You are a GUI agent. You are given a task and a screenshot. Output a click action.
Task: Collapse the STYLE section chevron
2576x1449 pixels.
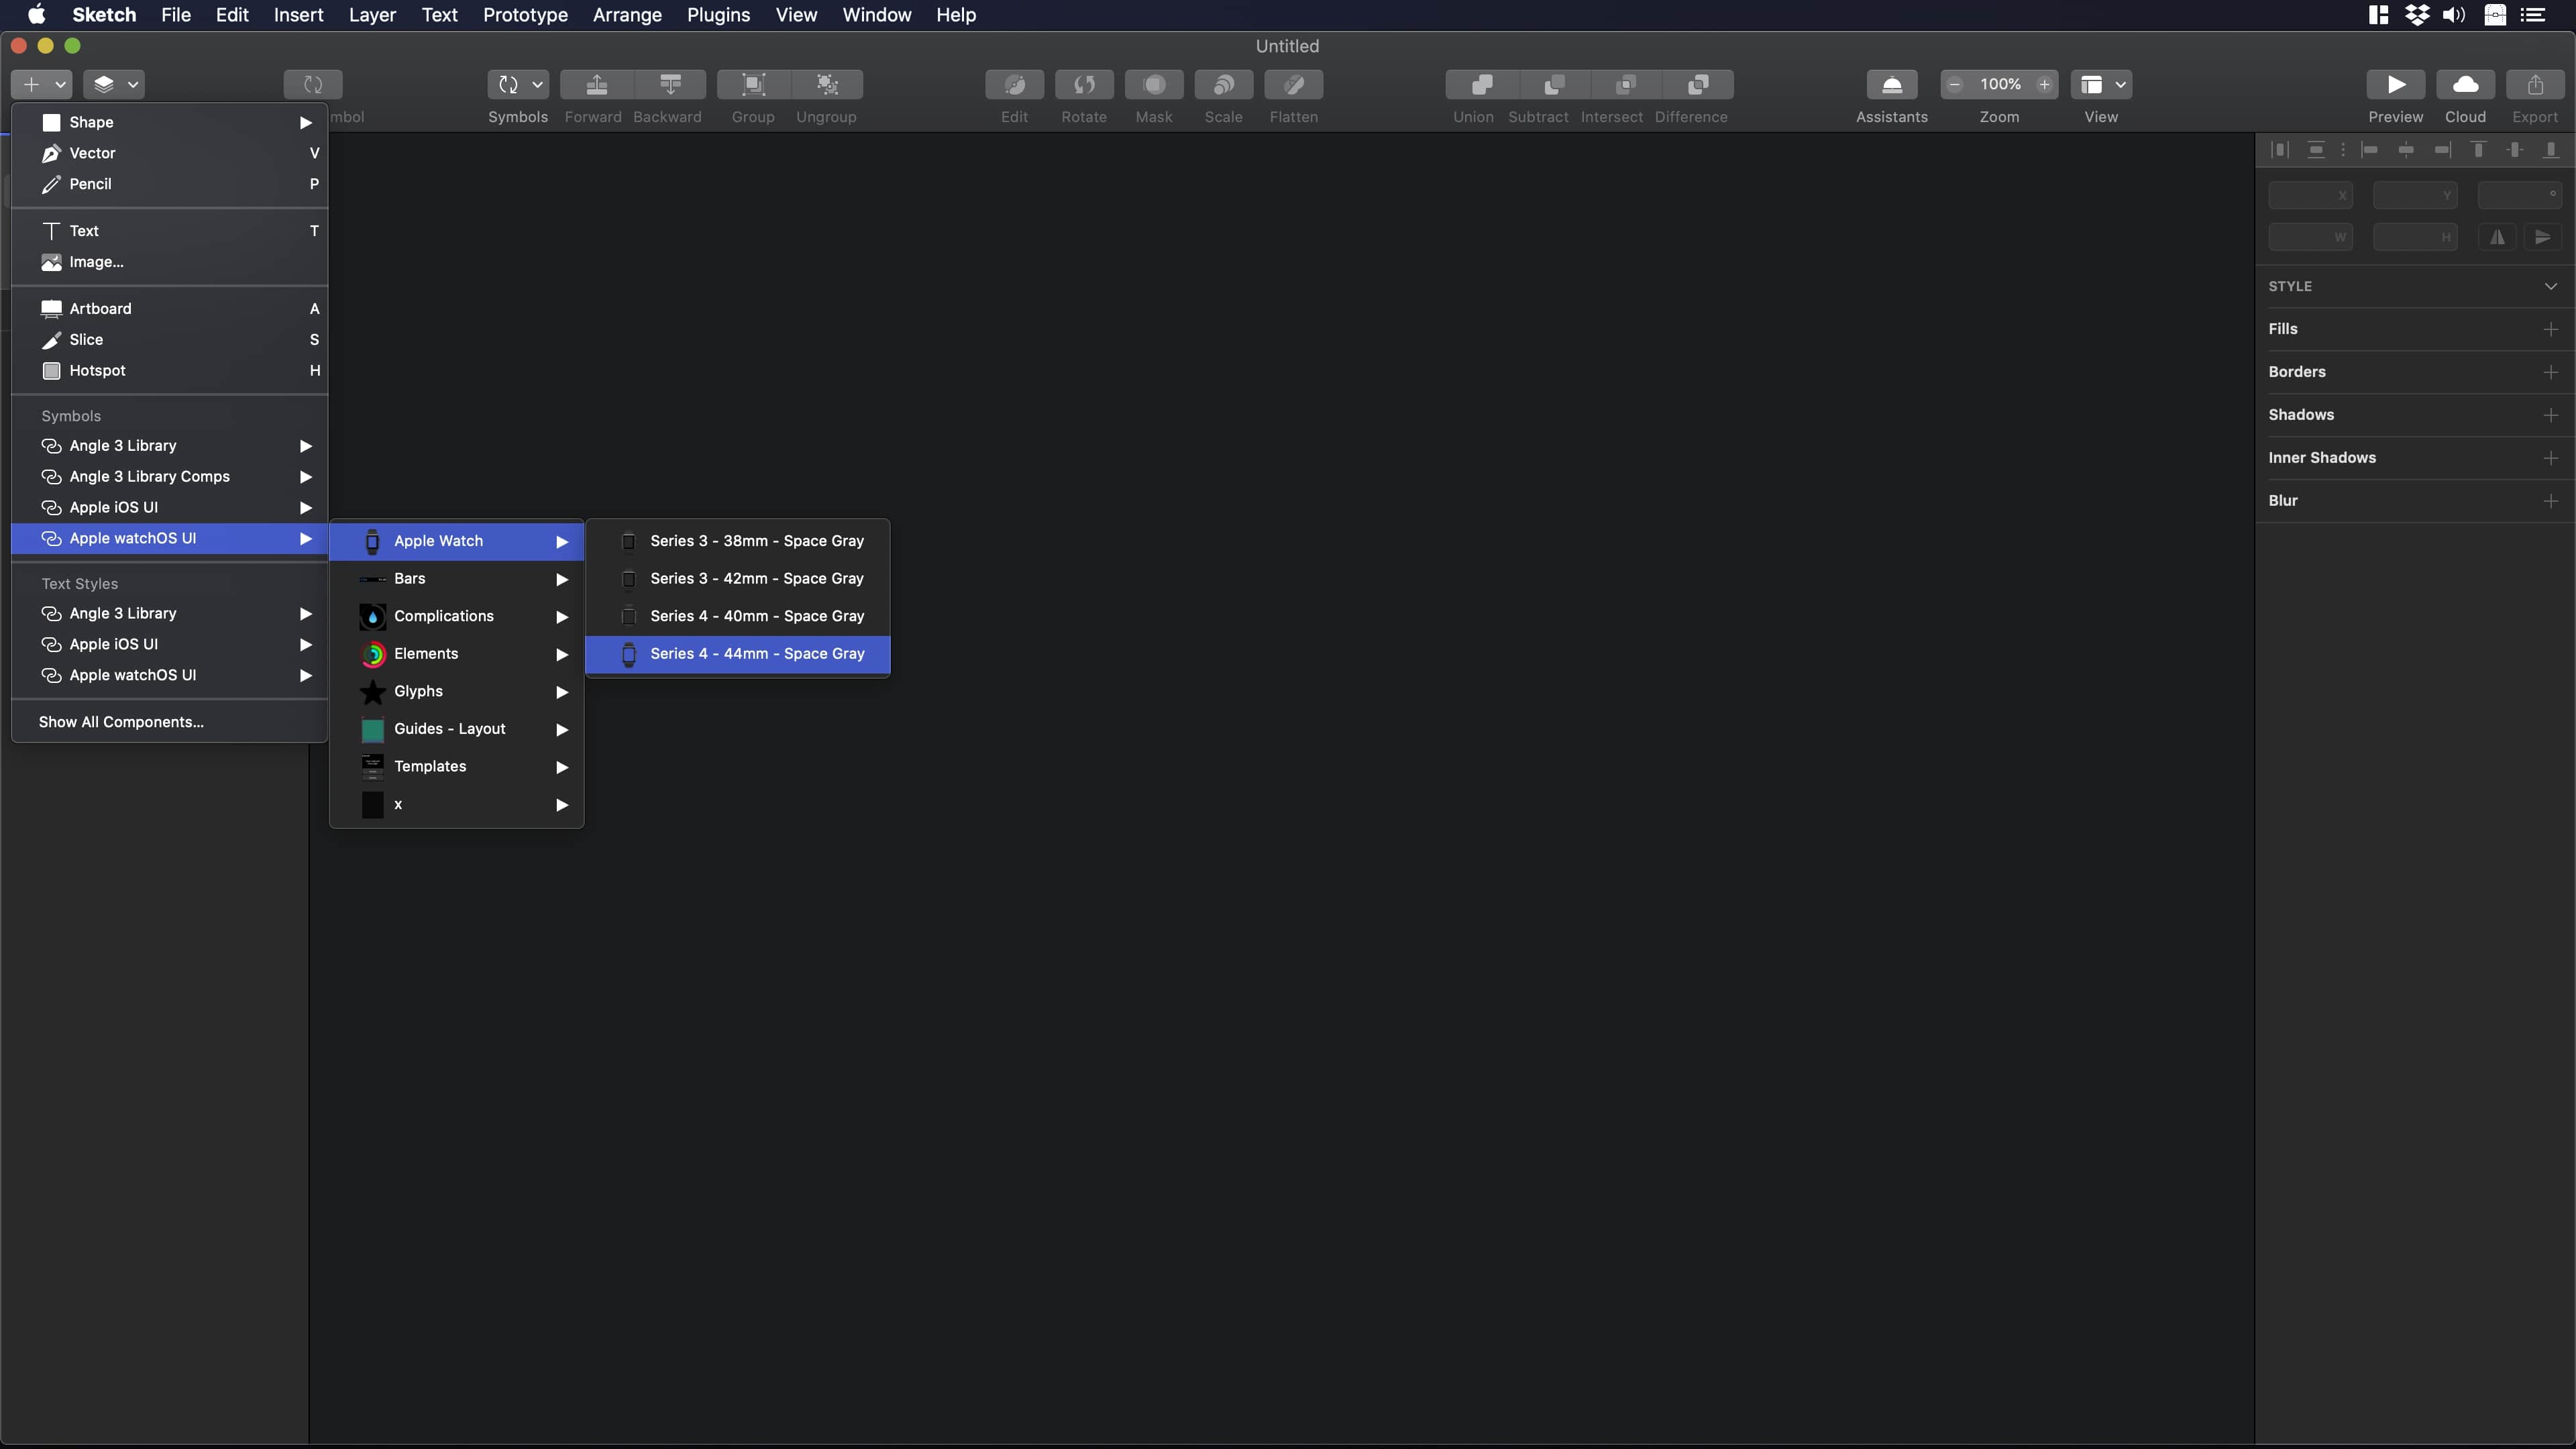[x=2551, y=286]
